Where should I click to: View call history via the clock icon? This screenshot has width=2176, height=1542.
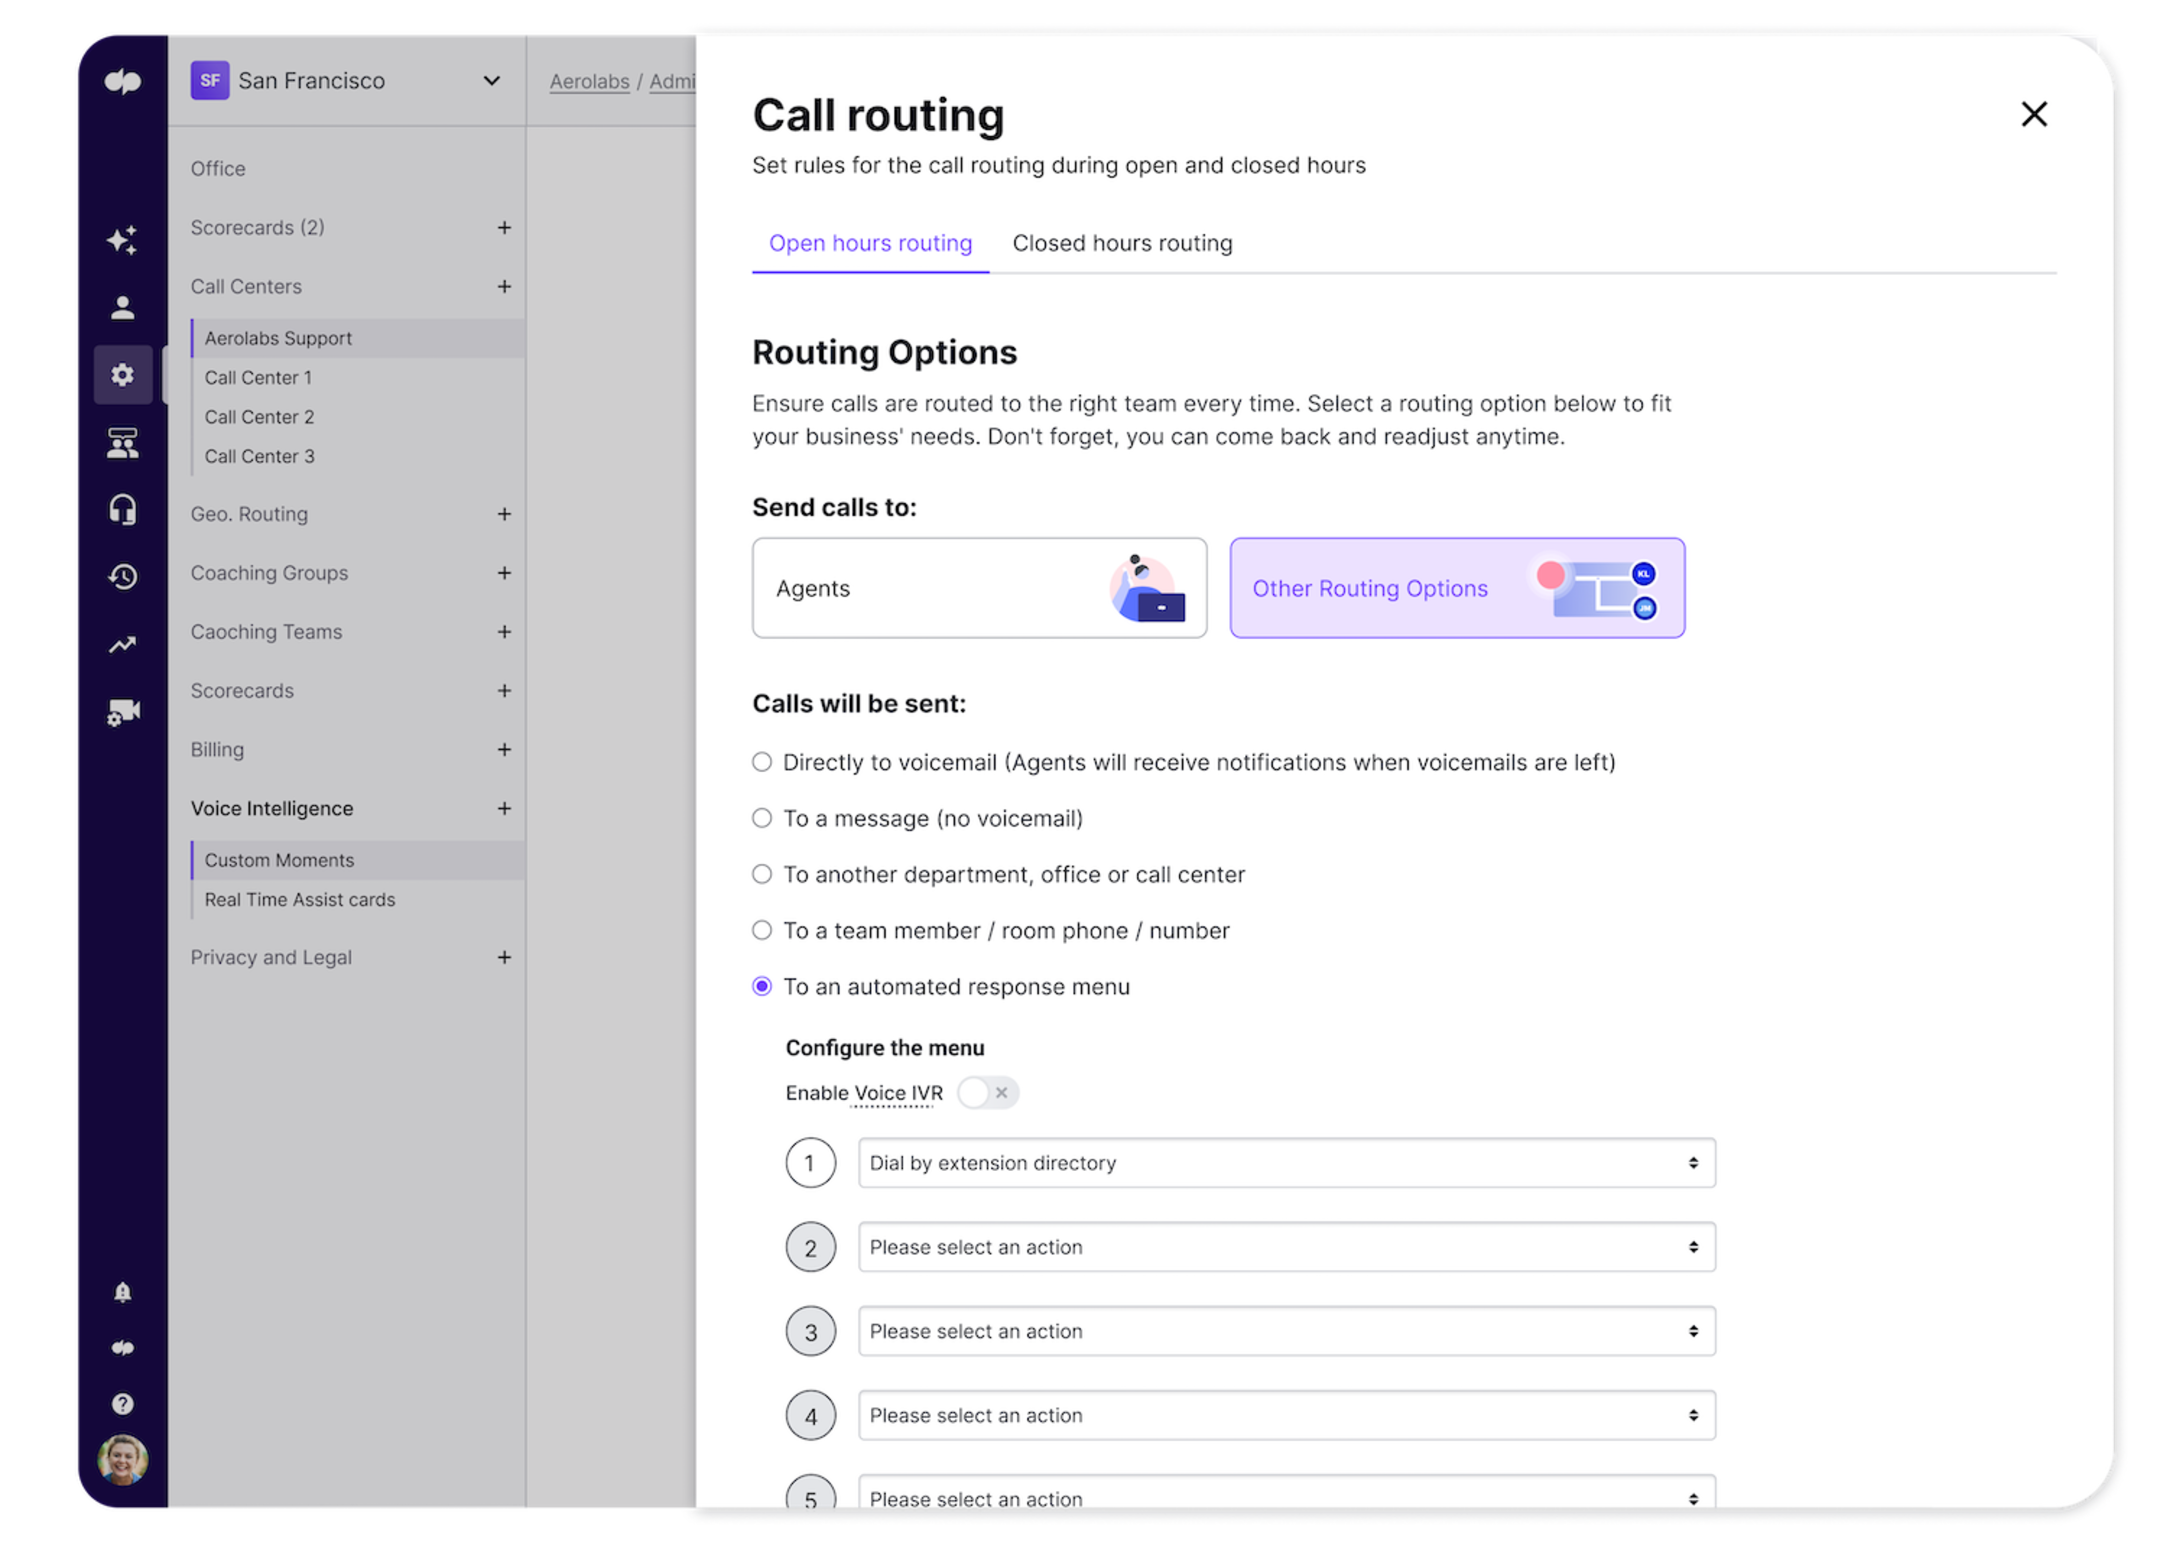[122, 576]
